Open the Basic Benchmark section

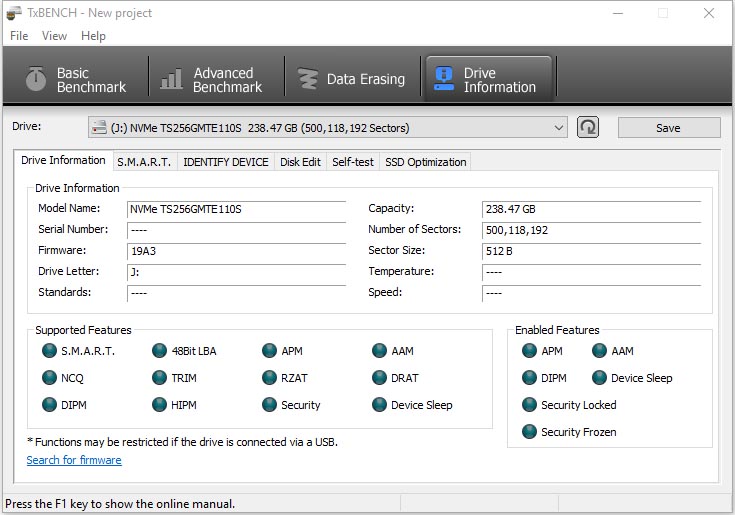pyautogui.click(x=76, y=79)
